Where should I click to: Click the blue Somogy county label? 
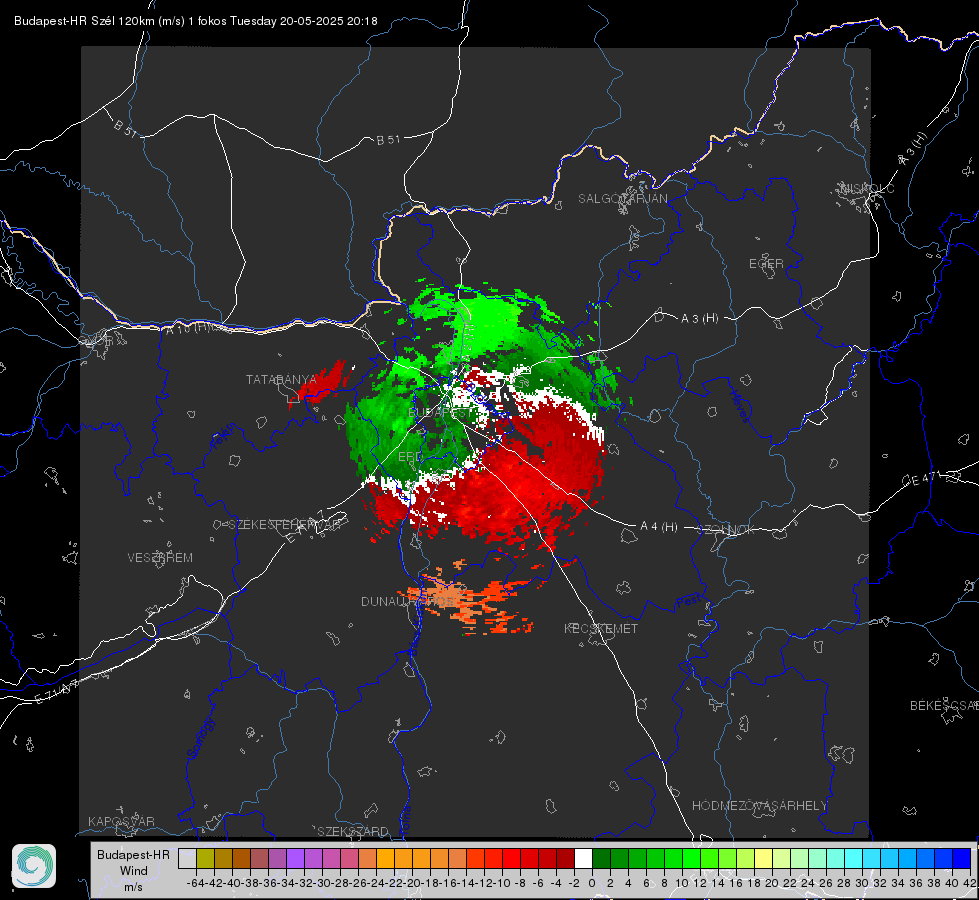199,738
